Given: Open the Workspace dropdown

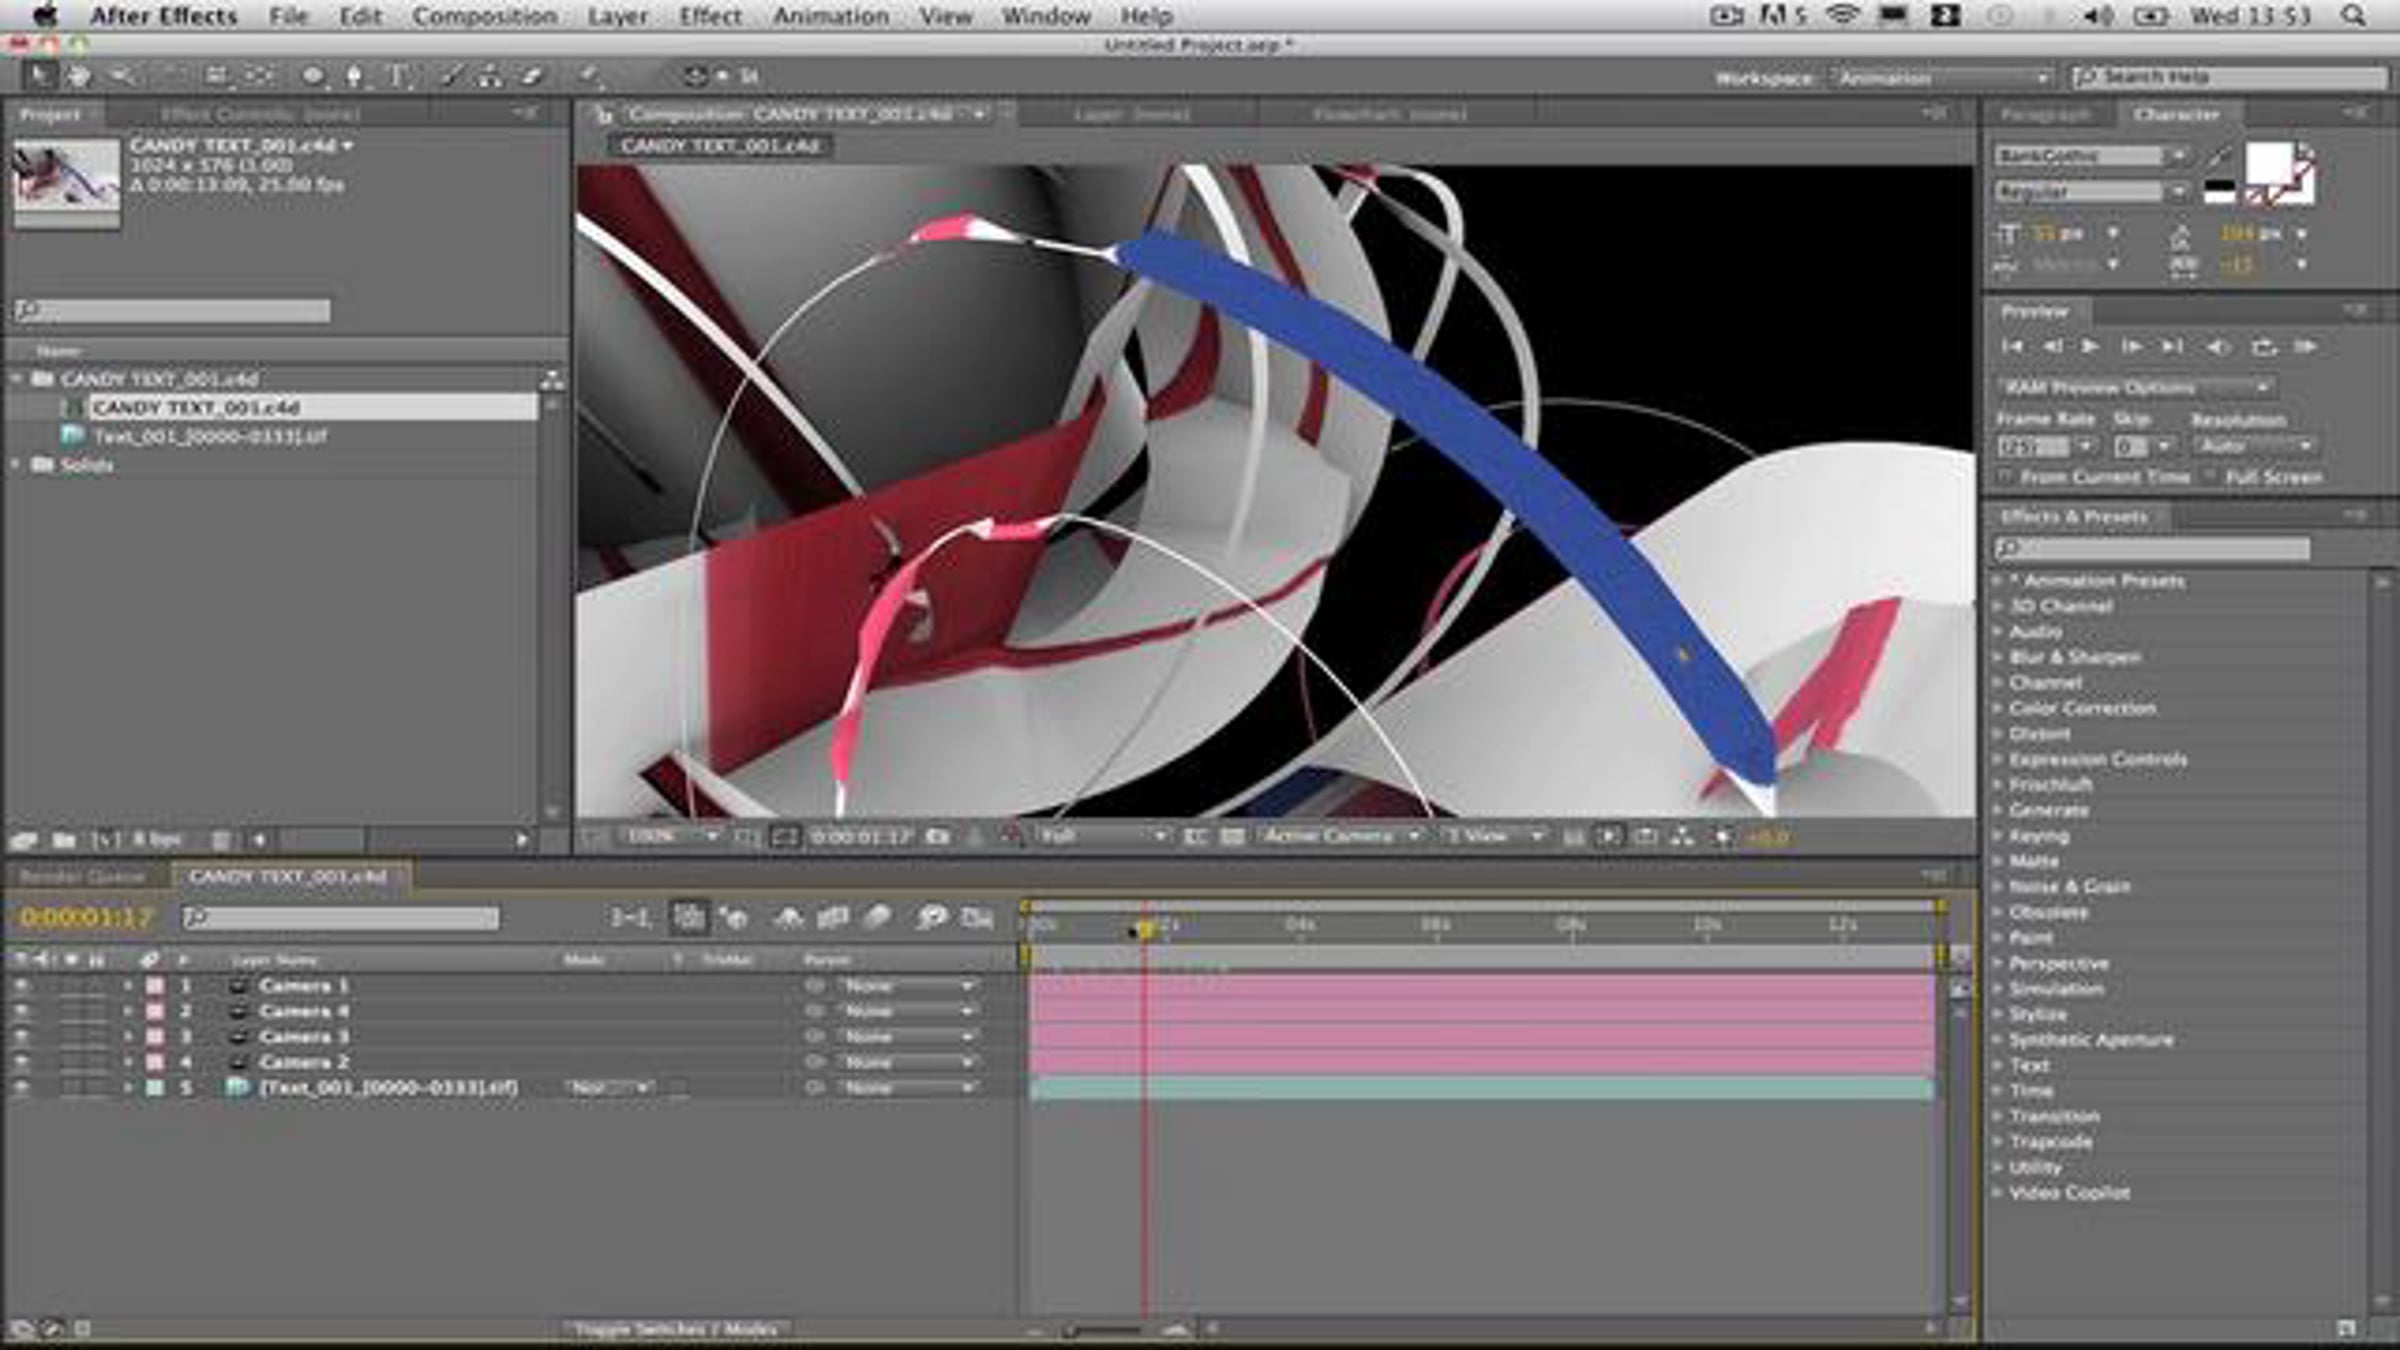Looking at the screenshot, I should tap(1943, 78).
